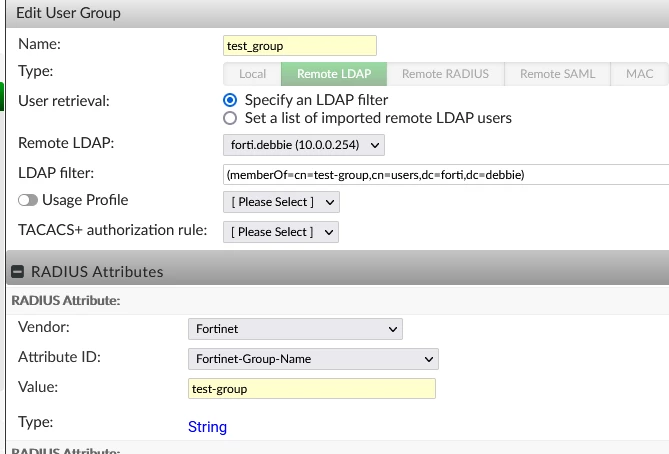Click the Remote LDAP type button
This screenshot has width=669, height=454.
pos(334,74)
